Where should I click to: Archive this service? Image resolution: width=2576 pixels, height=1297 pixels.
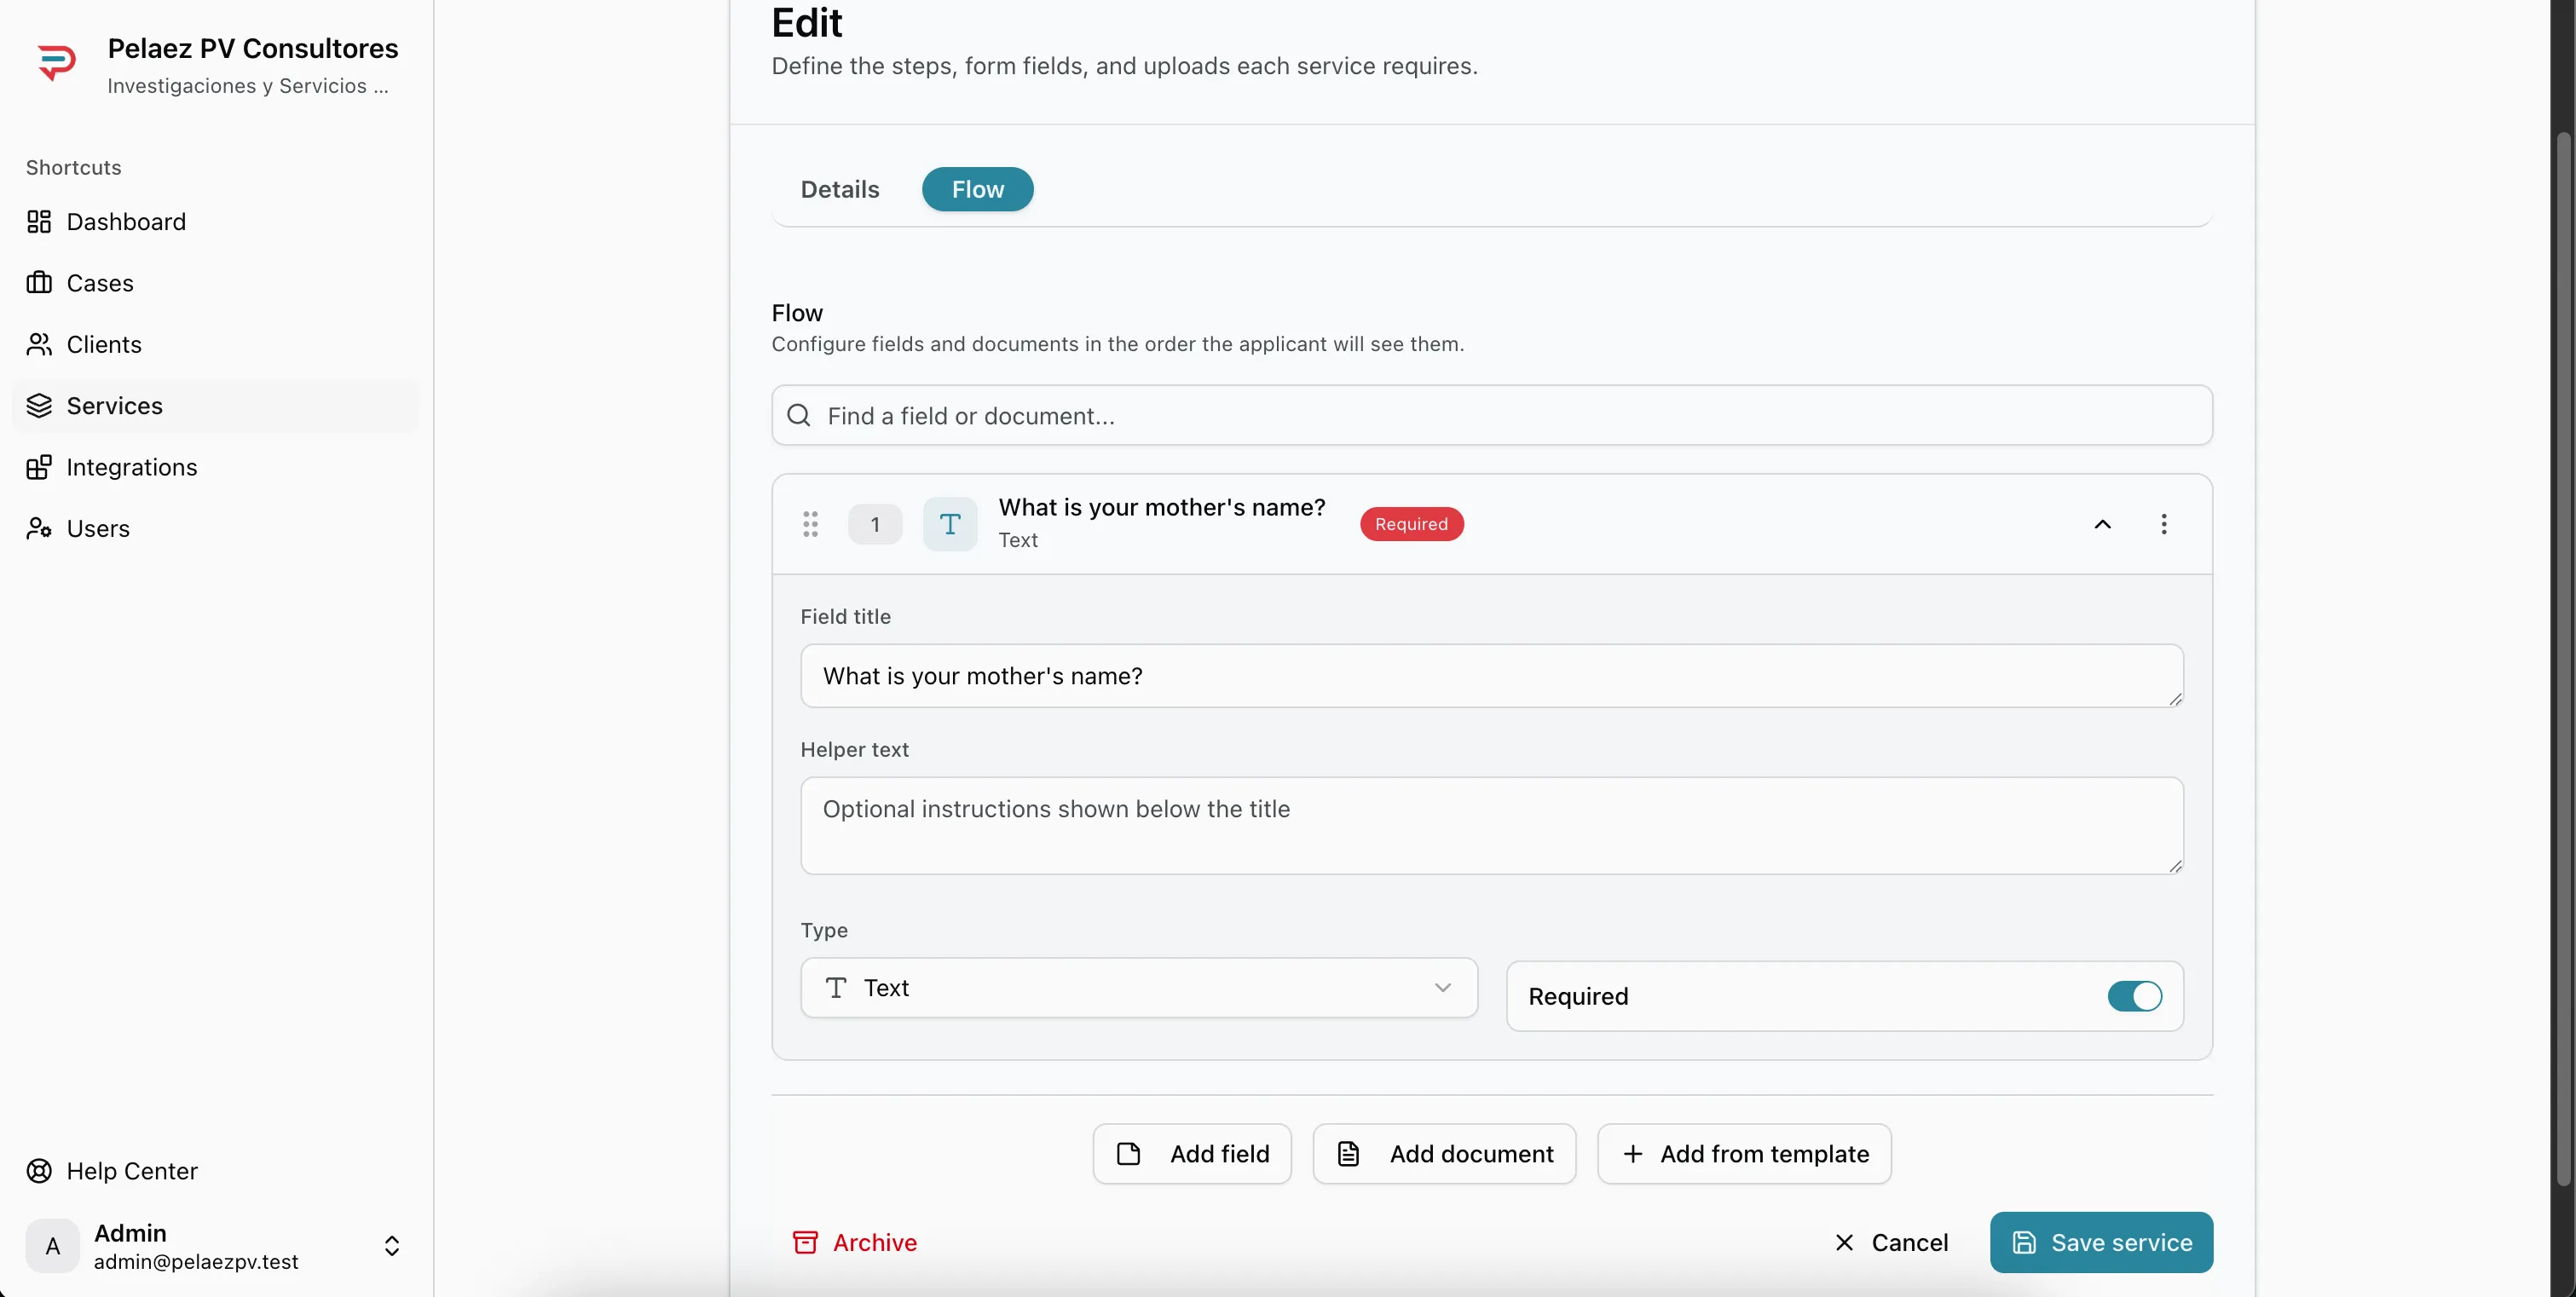(x=855, y=1242)
